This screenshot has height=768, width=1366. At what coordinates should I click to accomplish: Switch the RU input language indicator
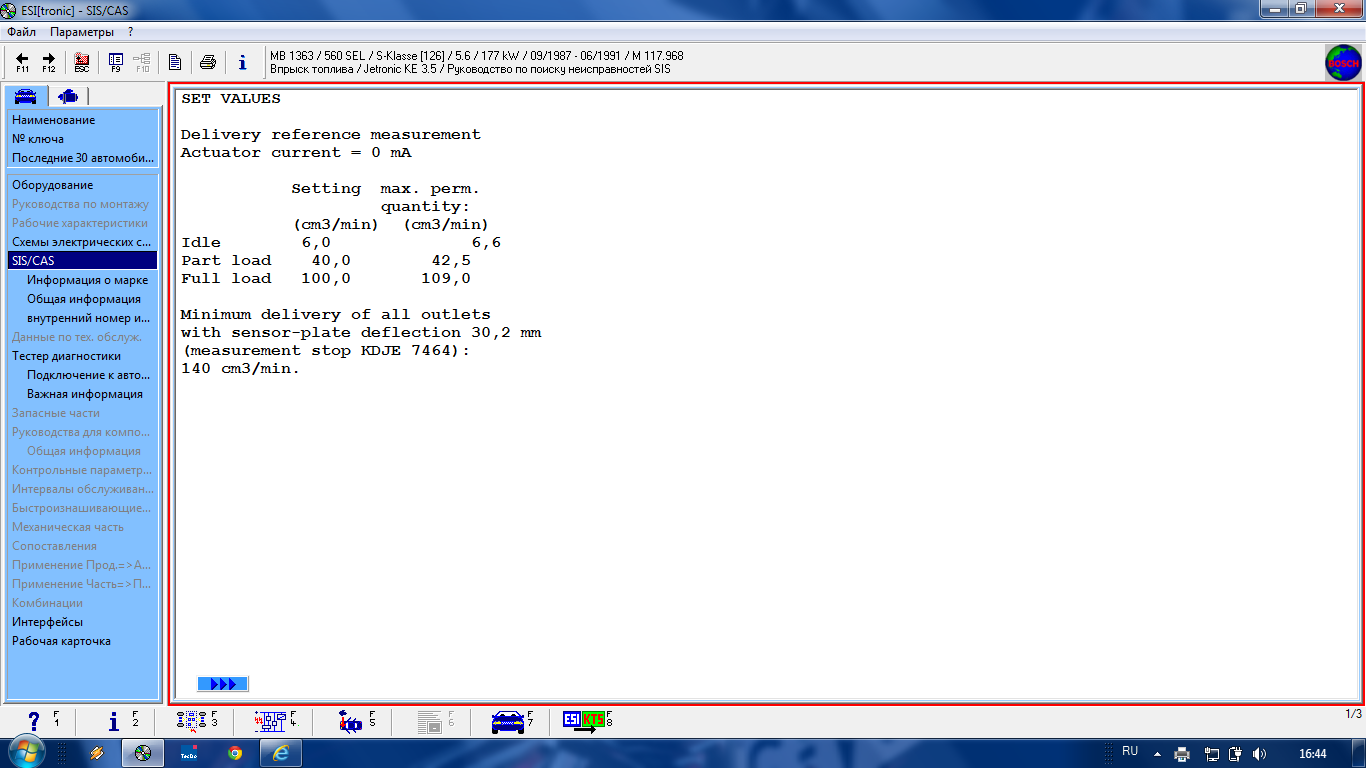(x=1130, y=751)
